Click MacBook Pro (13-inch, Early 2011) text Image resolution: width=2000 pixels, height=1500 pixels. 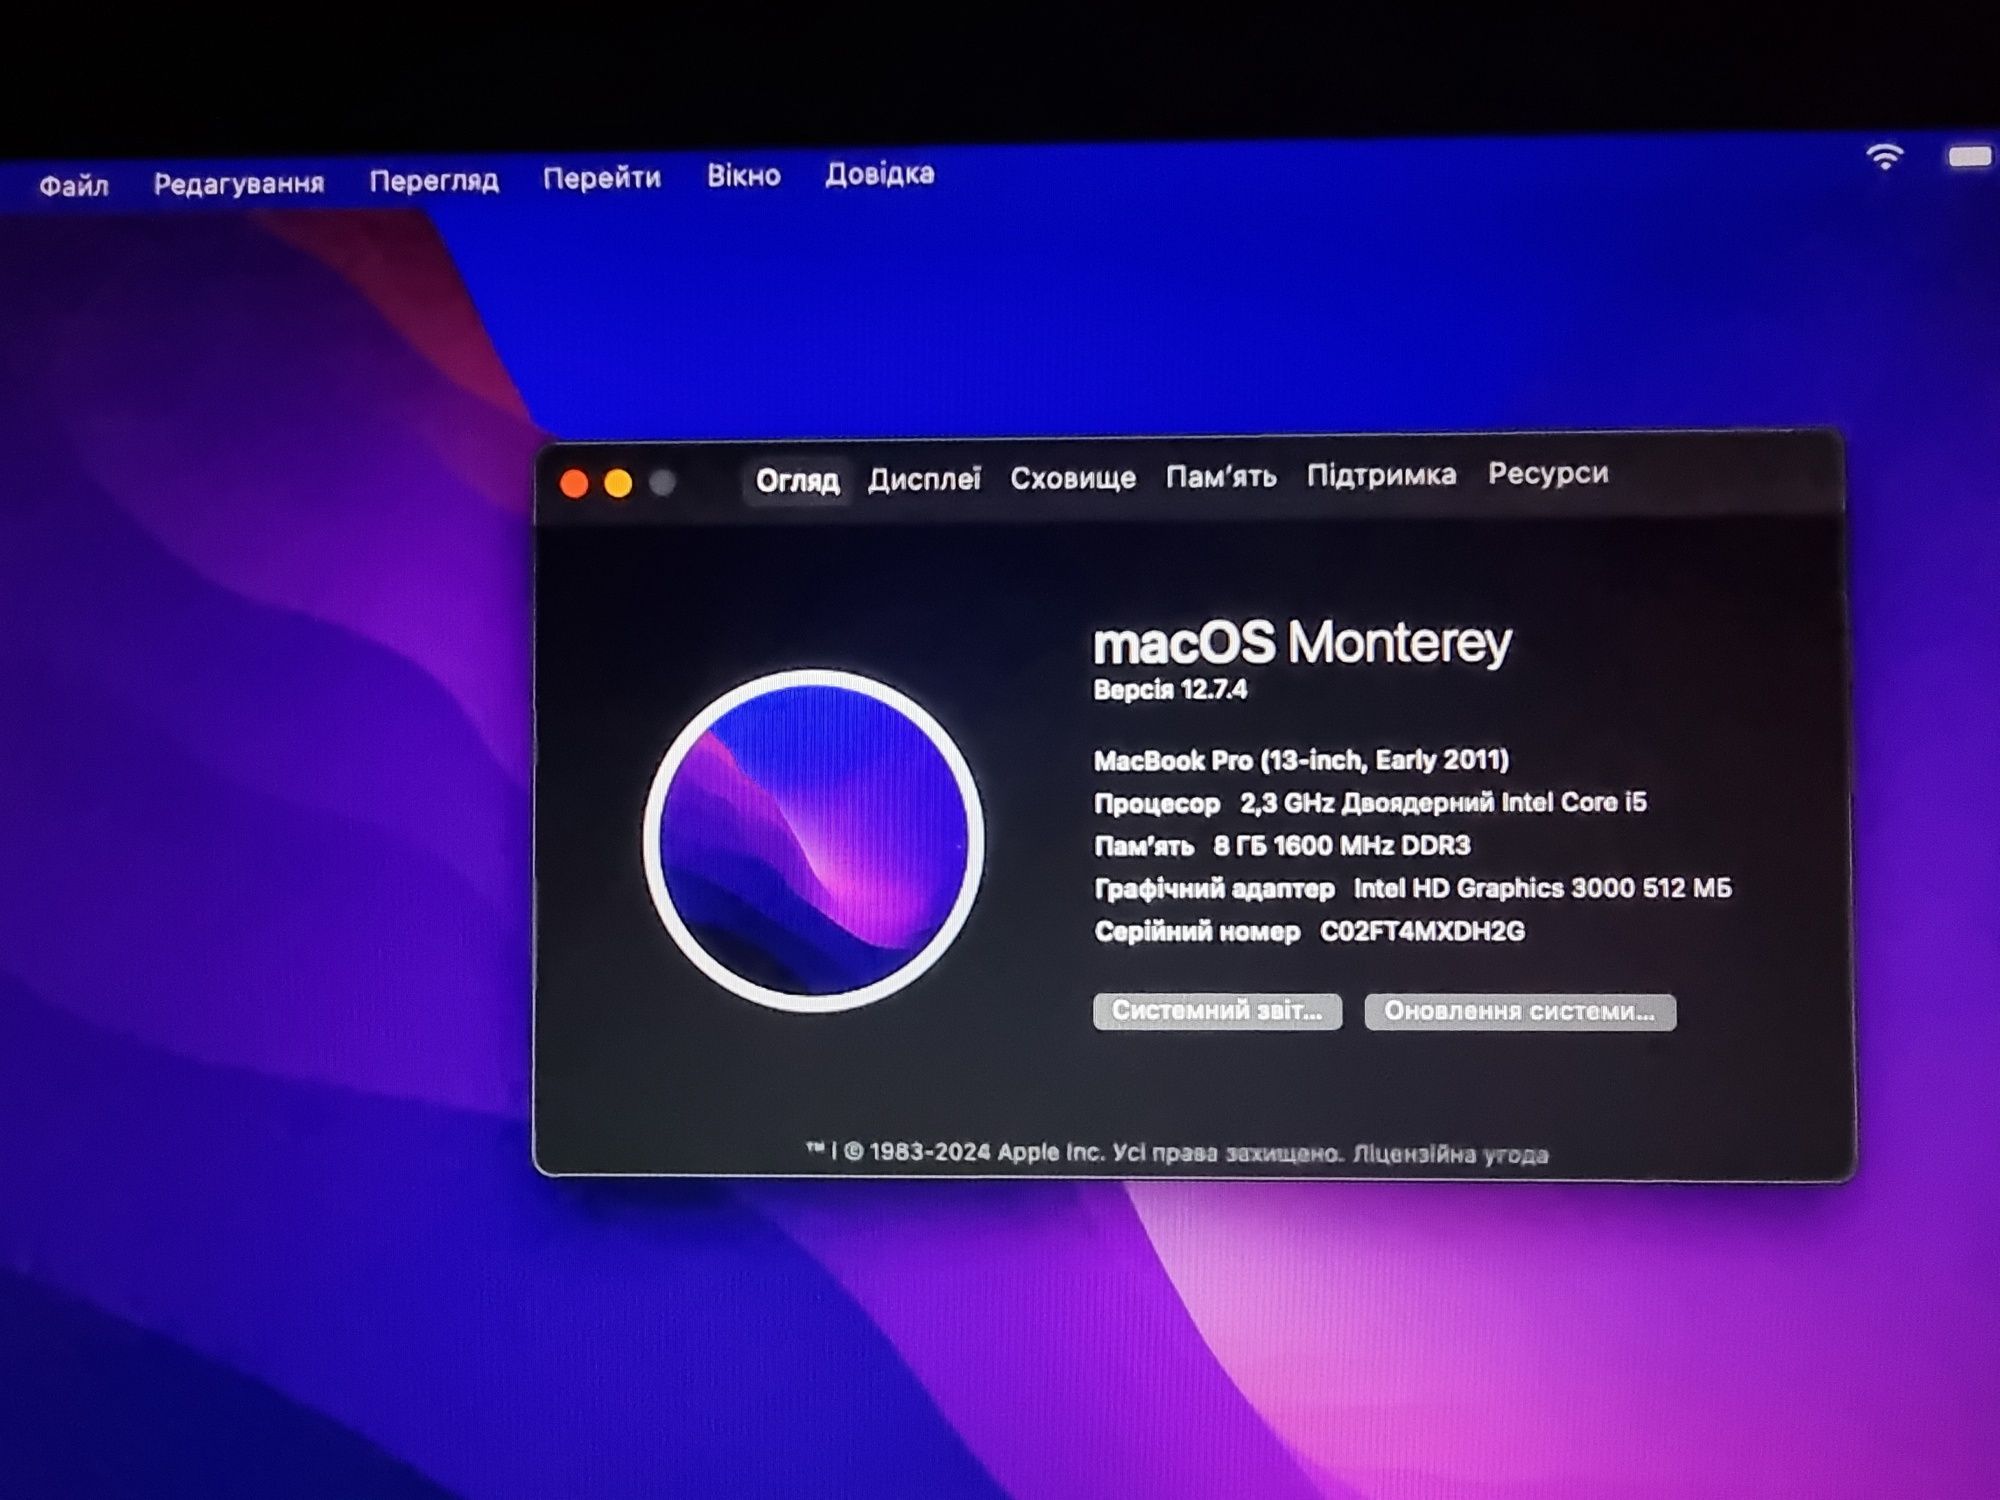tap(1301, 761)
